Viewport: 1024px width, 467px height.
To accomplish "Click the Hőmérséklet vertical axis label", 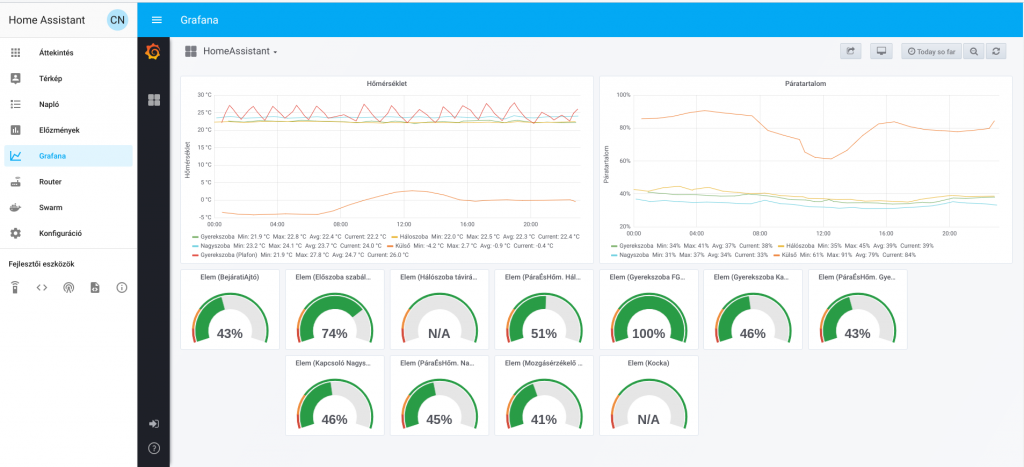I will (189, 159).
